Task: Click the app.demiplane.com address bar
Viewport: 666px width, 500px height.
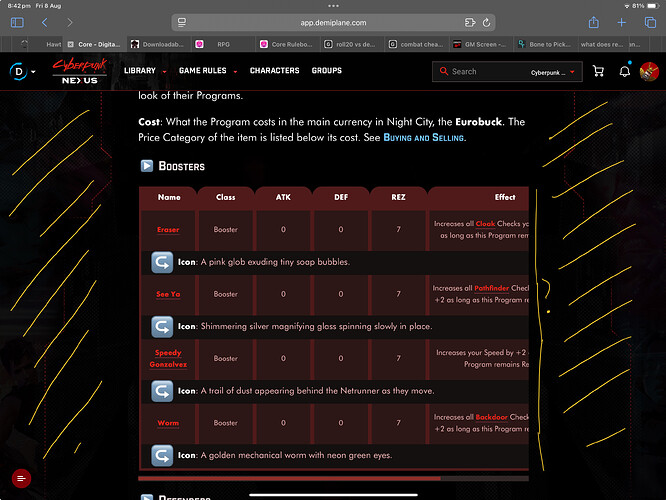Action: pyautogui.click(x=333, y=23)
